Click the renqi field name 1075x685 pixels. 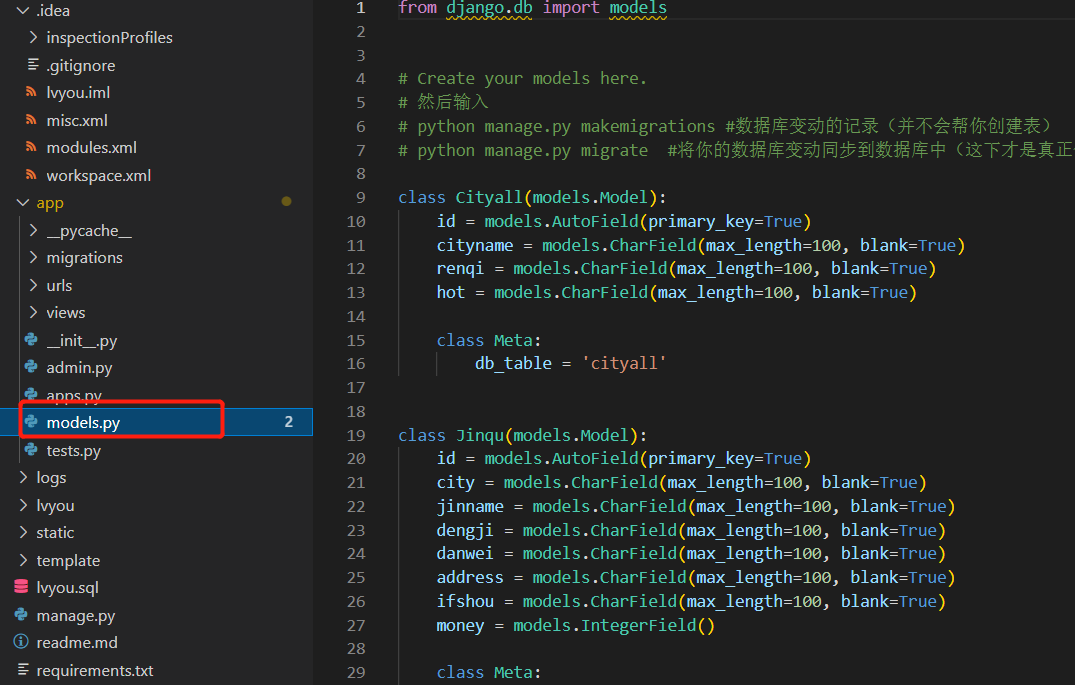click(460, 269)
